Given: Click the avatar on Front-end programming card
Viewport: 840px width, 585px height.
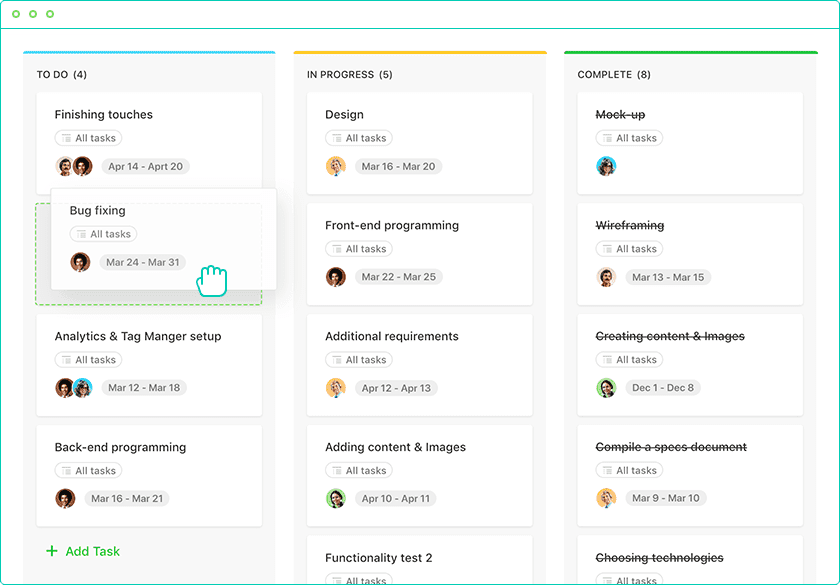Looking at the screenshot, I should (x=336, y=277).
